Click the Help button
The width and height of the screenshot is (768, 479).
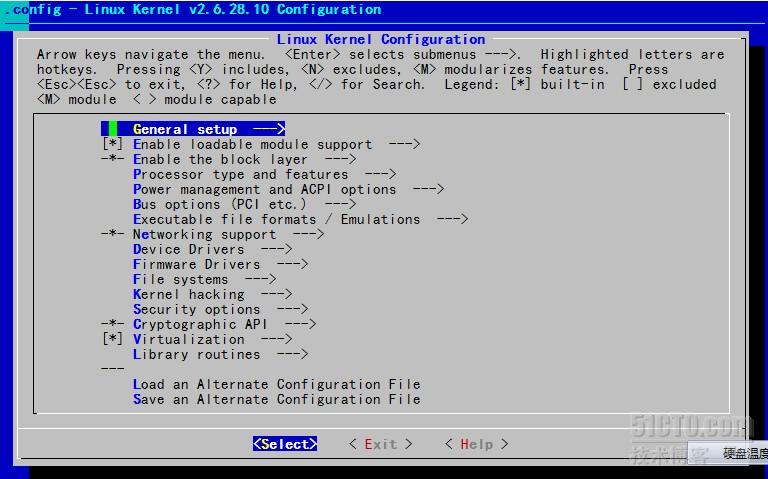click(x=477, y=444)
